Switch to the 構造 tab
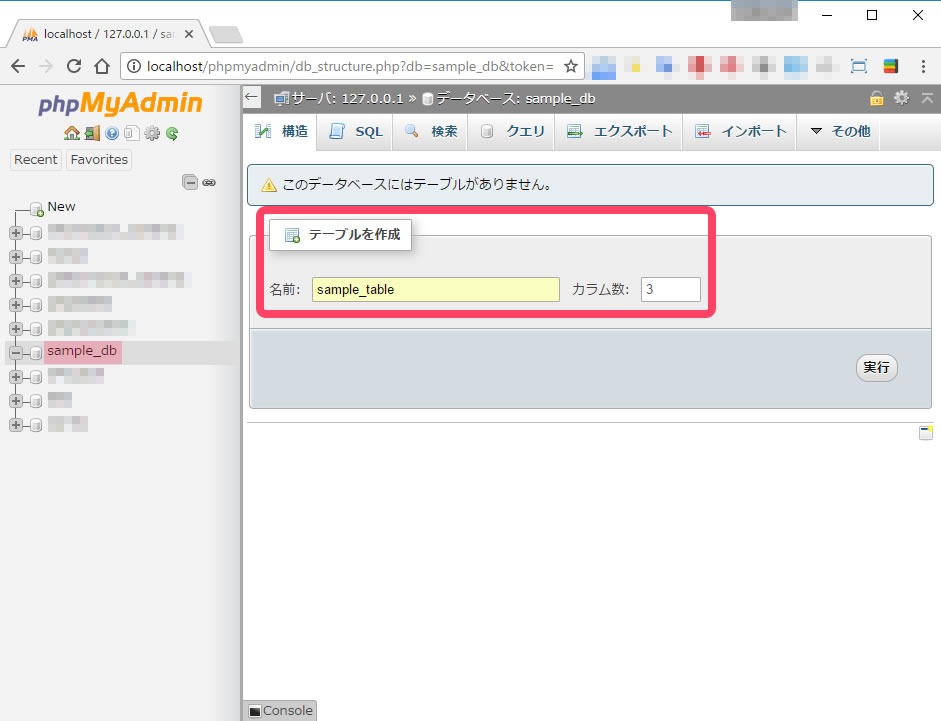Viewport: 941px width, 721px height. coord(281,131)
